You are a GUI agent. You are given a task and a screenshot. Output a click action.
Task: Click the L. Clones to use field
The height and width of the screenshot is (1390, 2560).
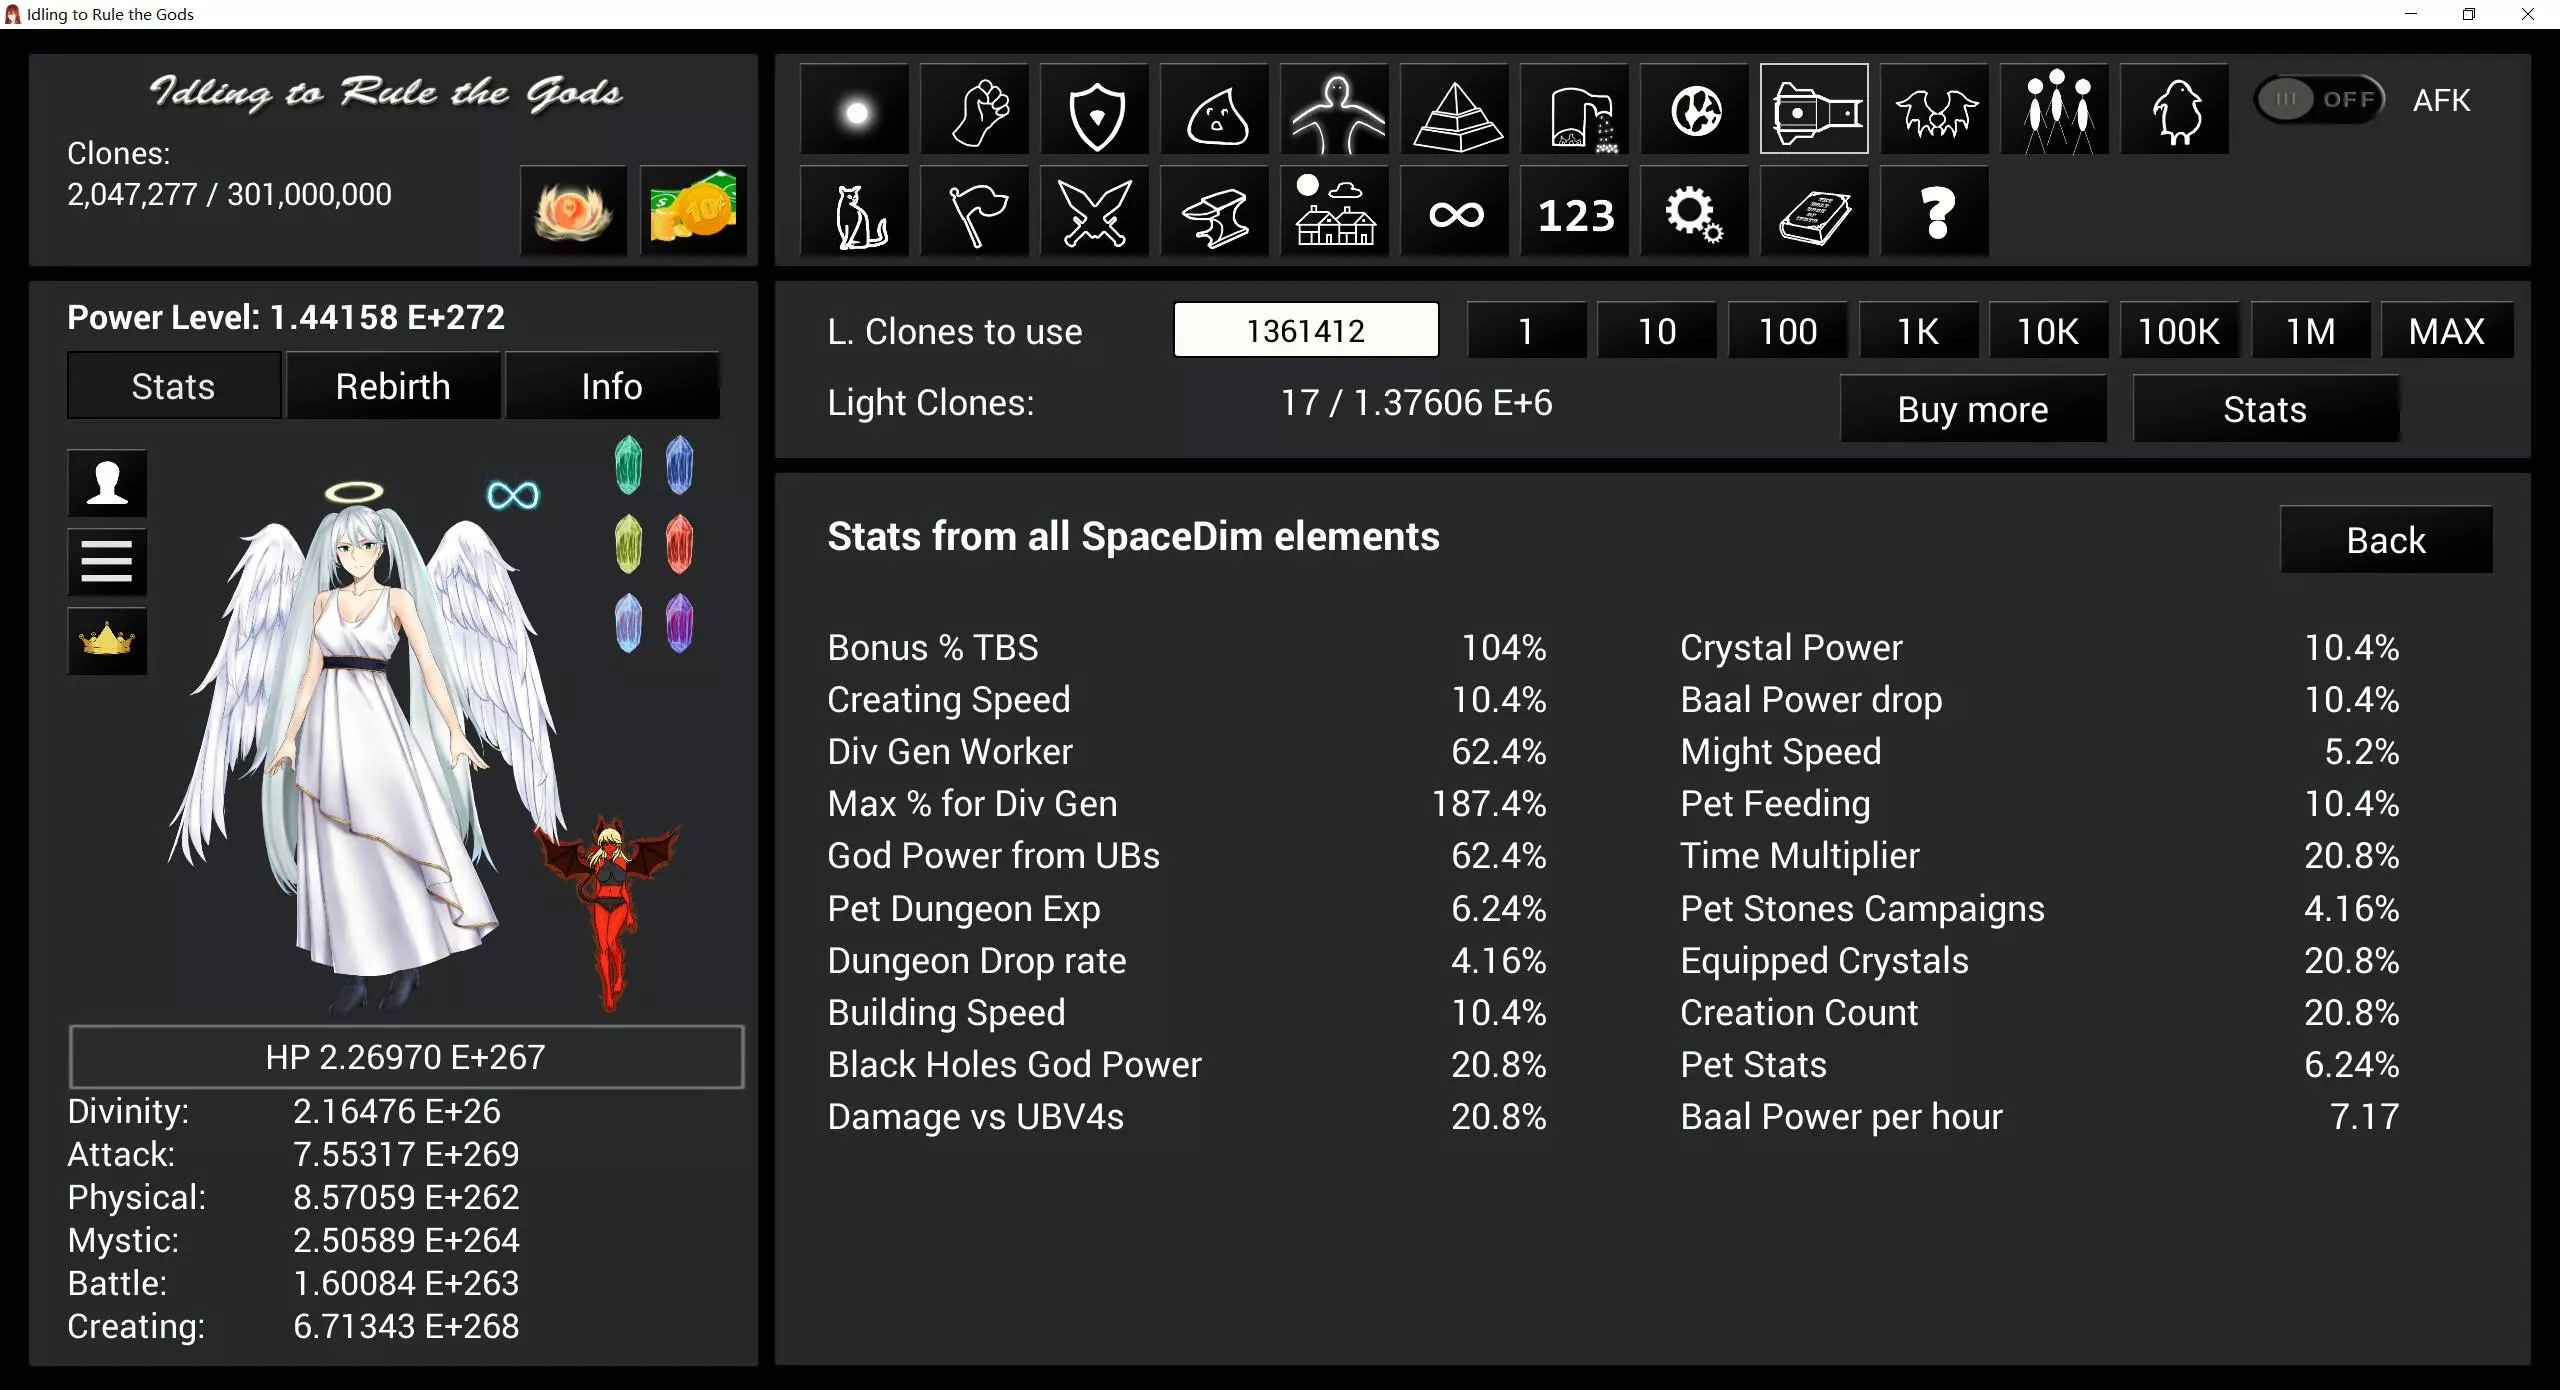[x=1306, y=331]
